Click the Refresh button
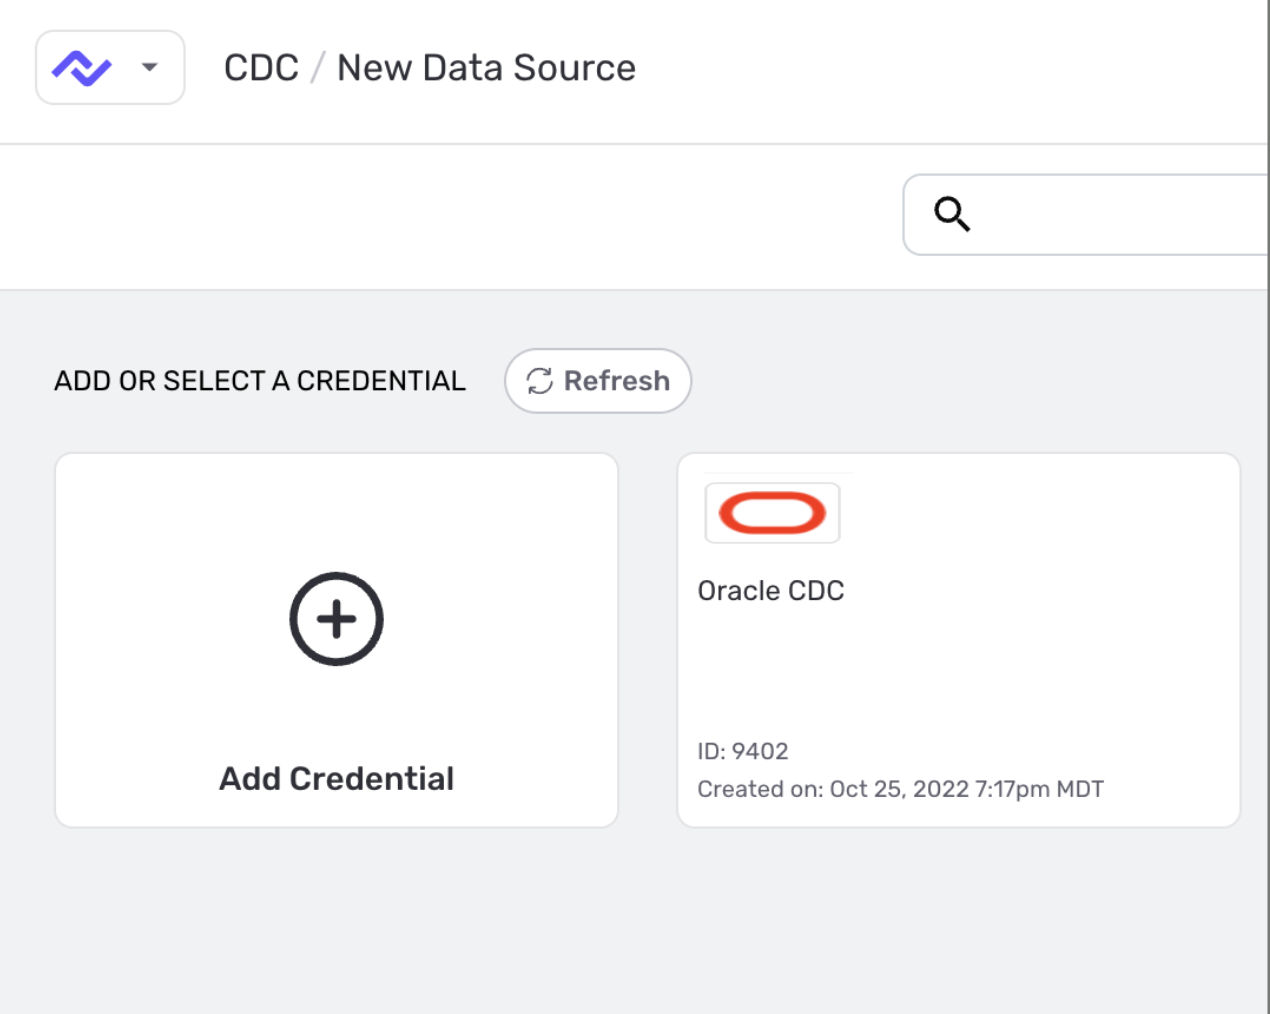 click(x=598, y=381)
